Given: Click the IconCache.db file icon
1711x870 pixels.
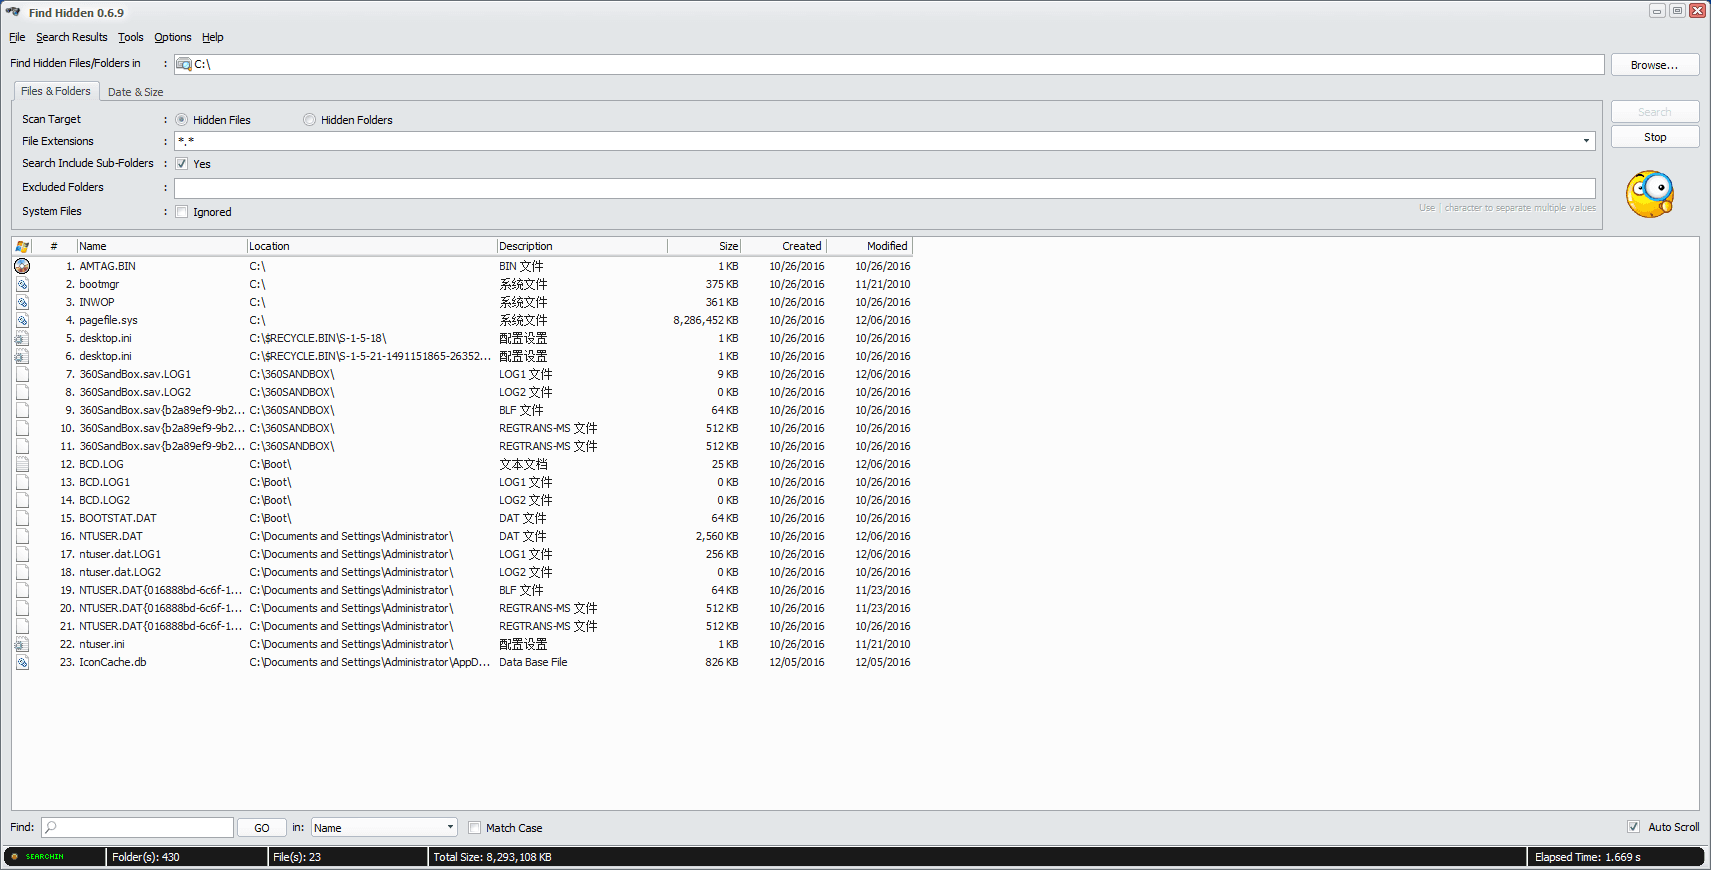Looking at the screenshot, I should coord(22,662).
